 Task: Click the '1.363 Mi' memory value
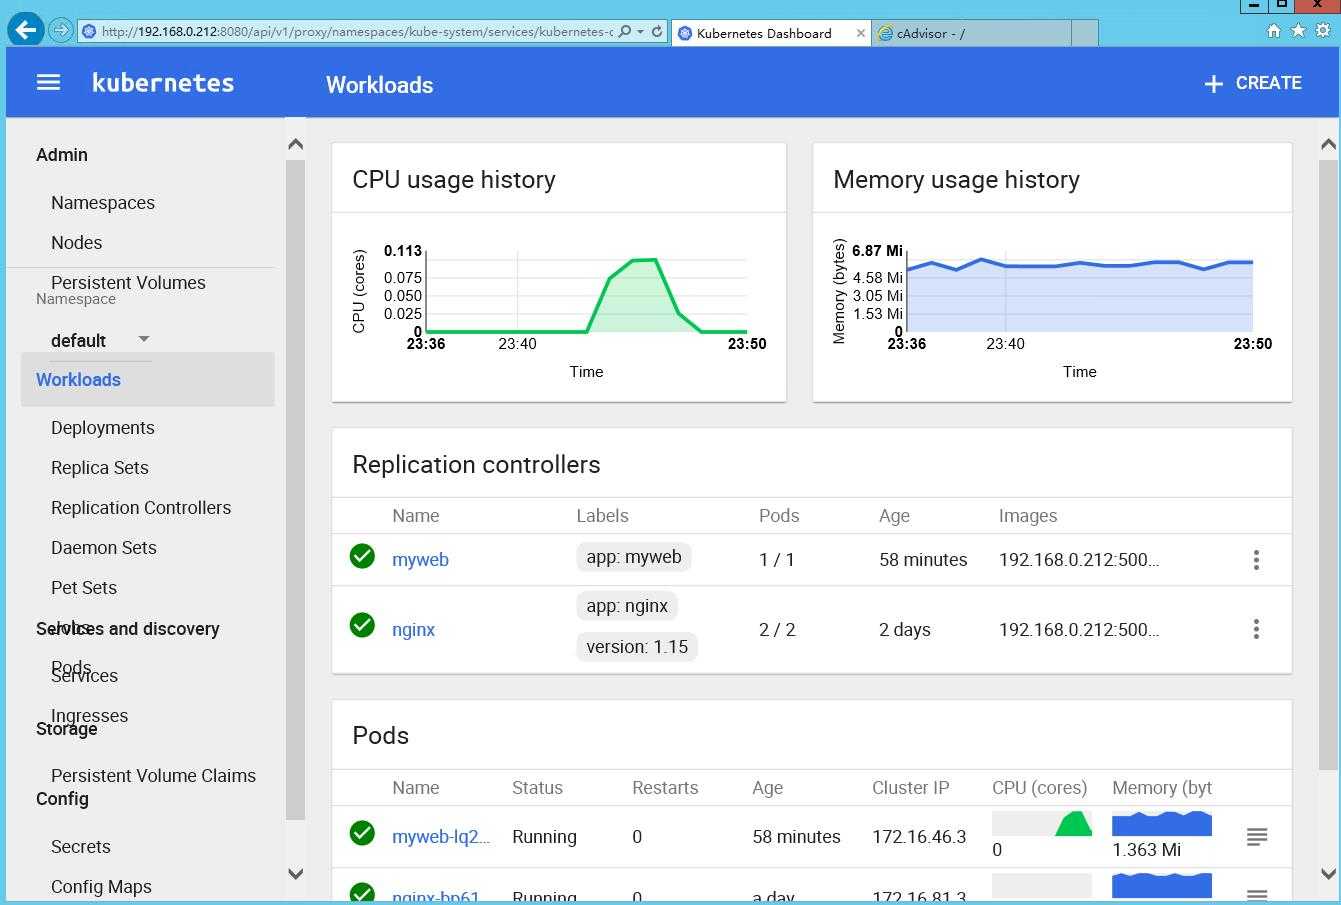1146,850
